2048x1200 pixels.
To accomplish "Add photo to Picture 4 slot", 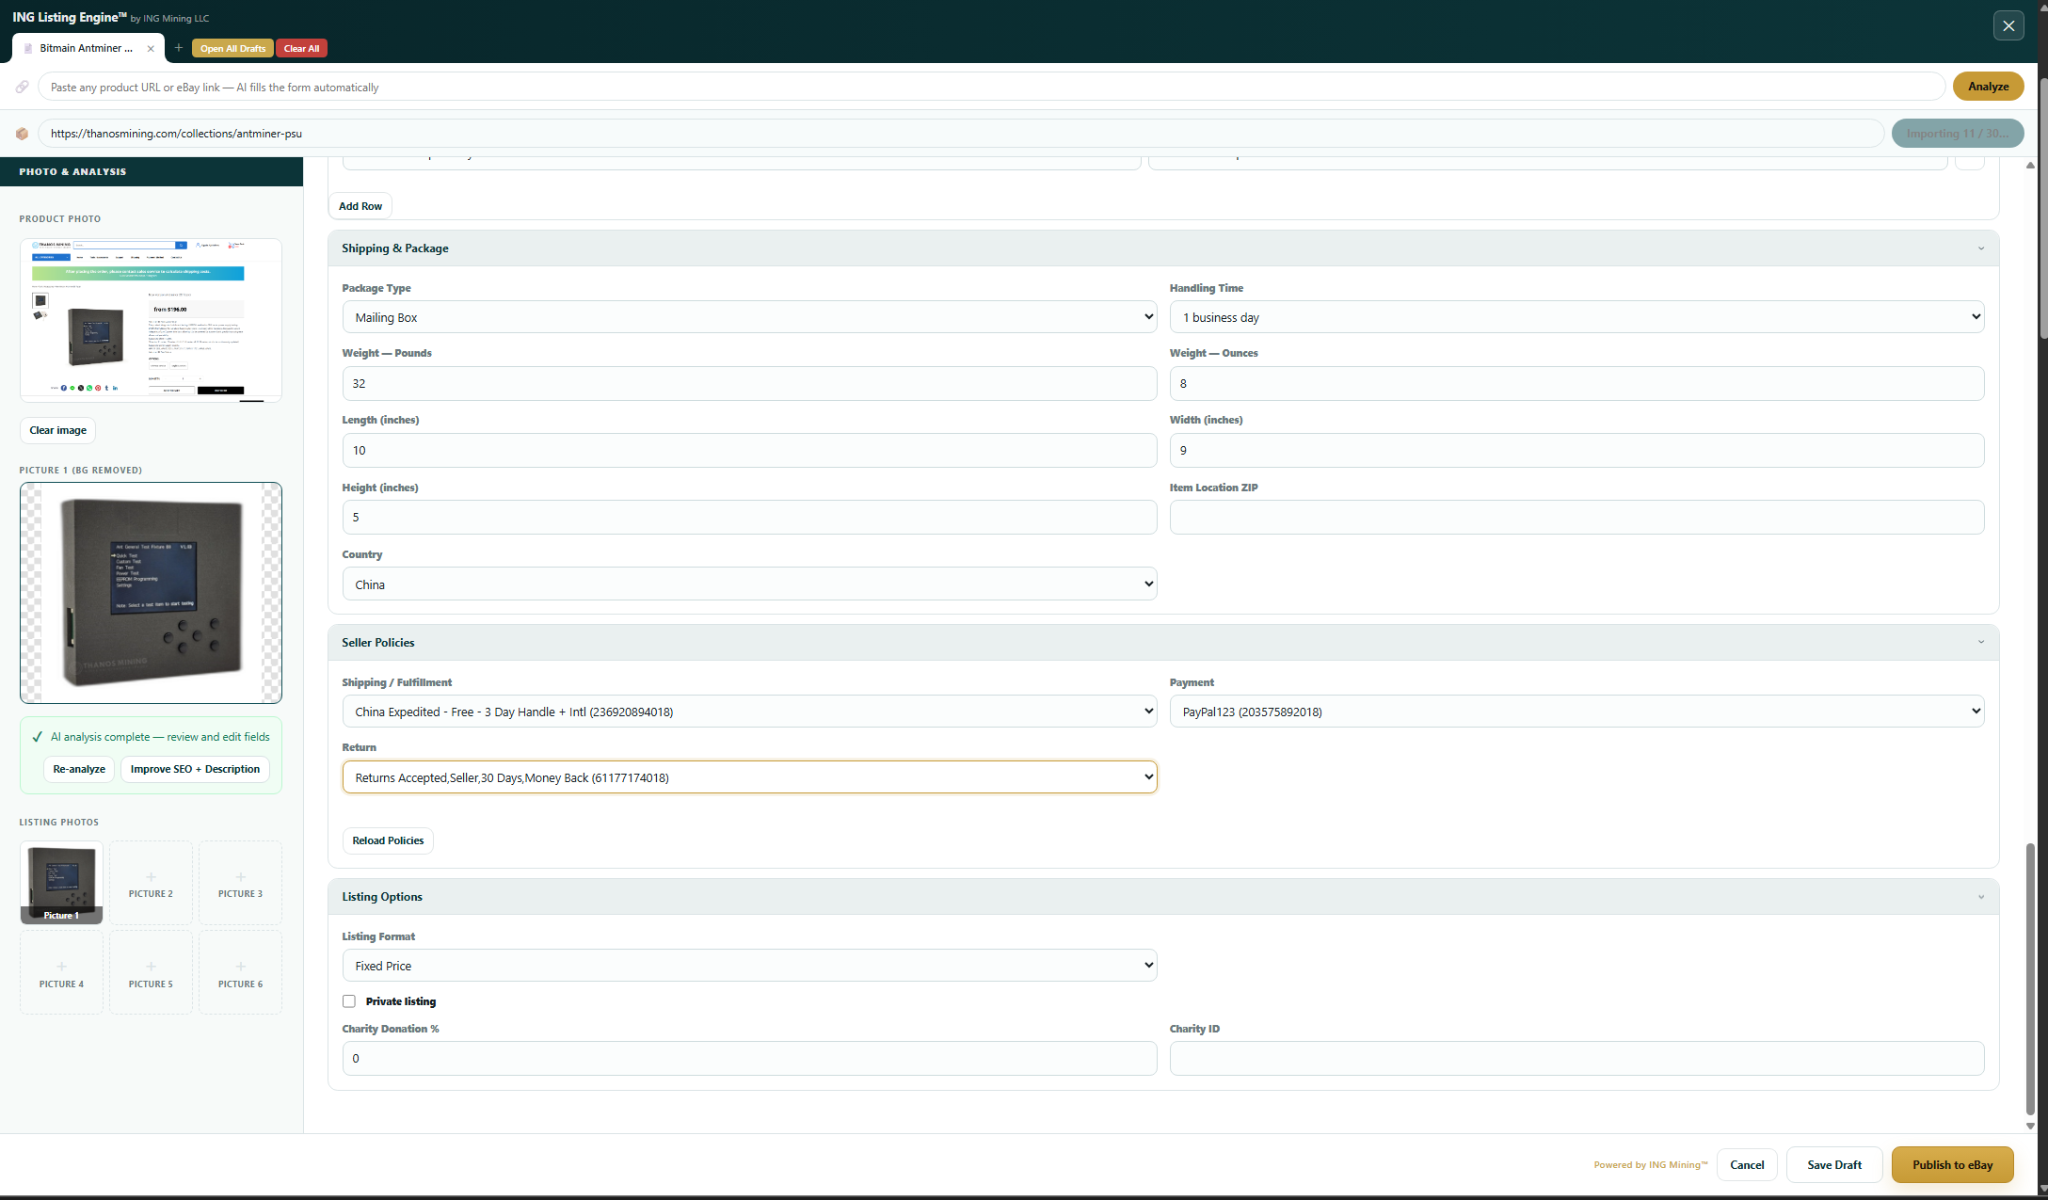I will tap(62, 972).
